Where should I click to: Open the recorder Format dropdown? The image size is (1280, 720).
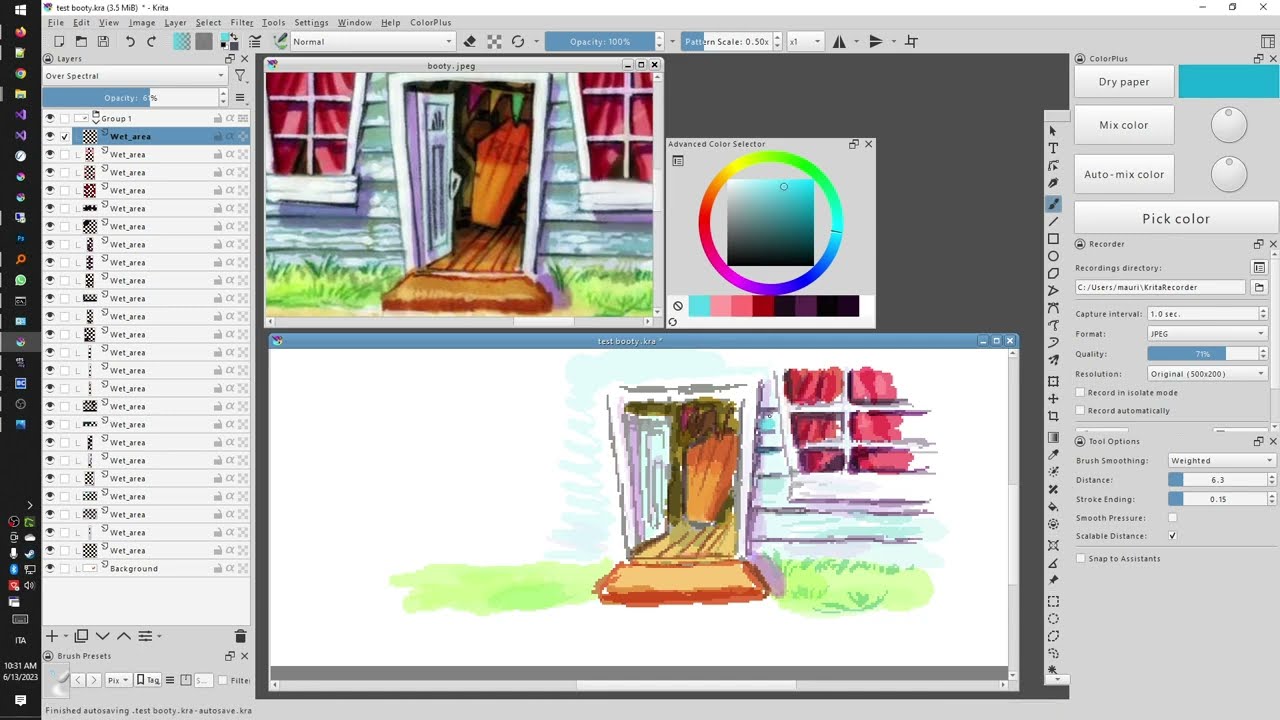pyautogui.click(x=1208, y=334)
